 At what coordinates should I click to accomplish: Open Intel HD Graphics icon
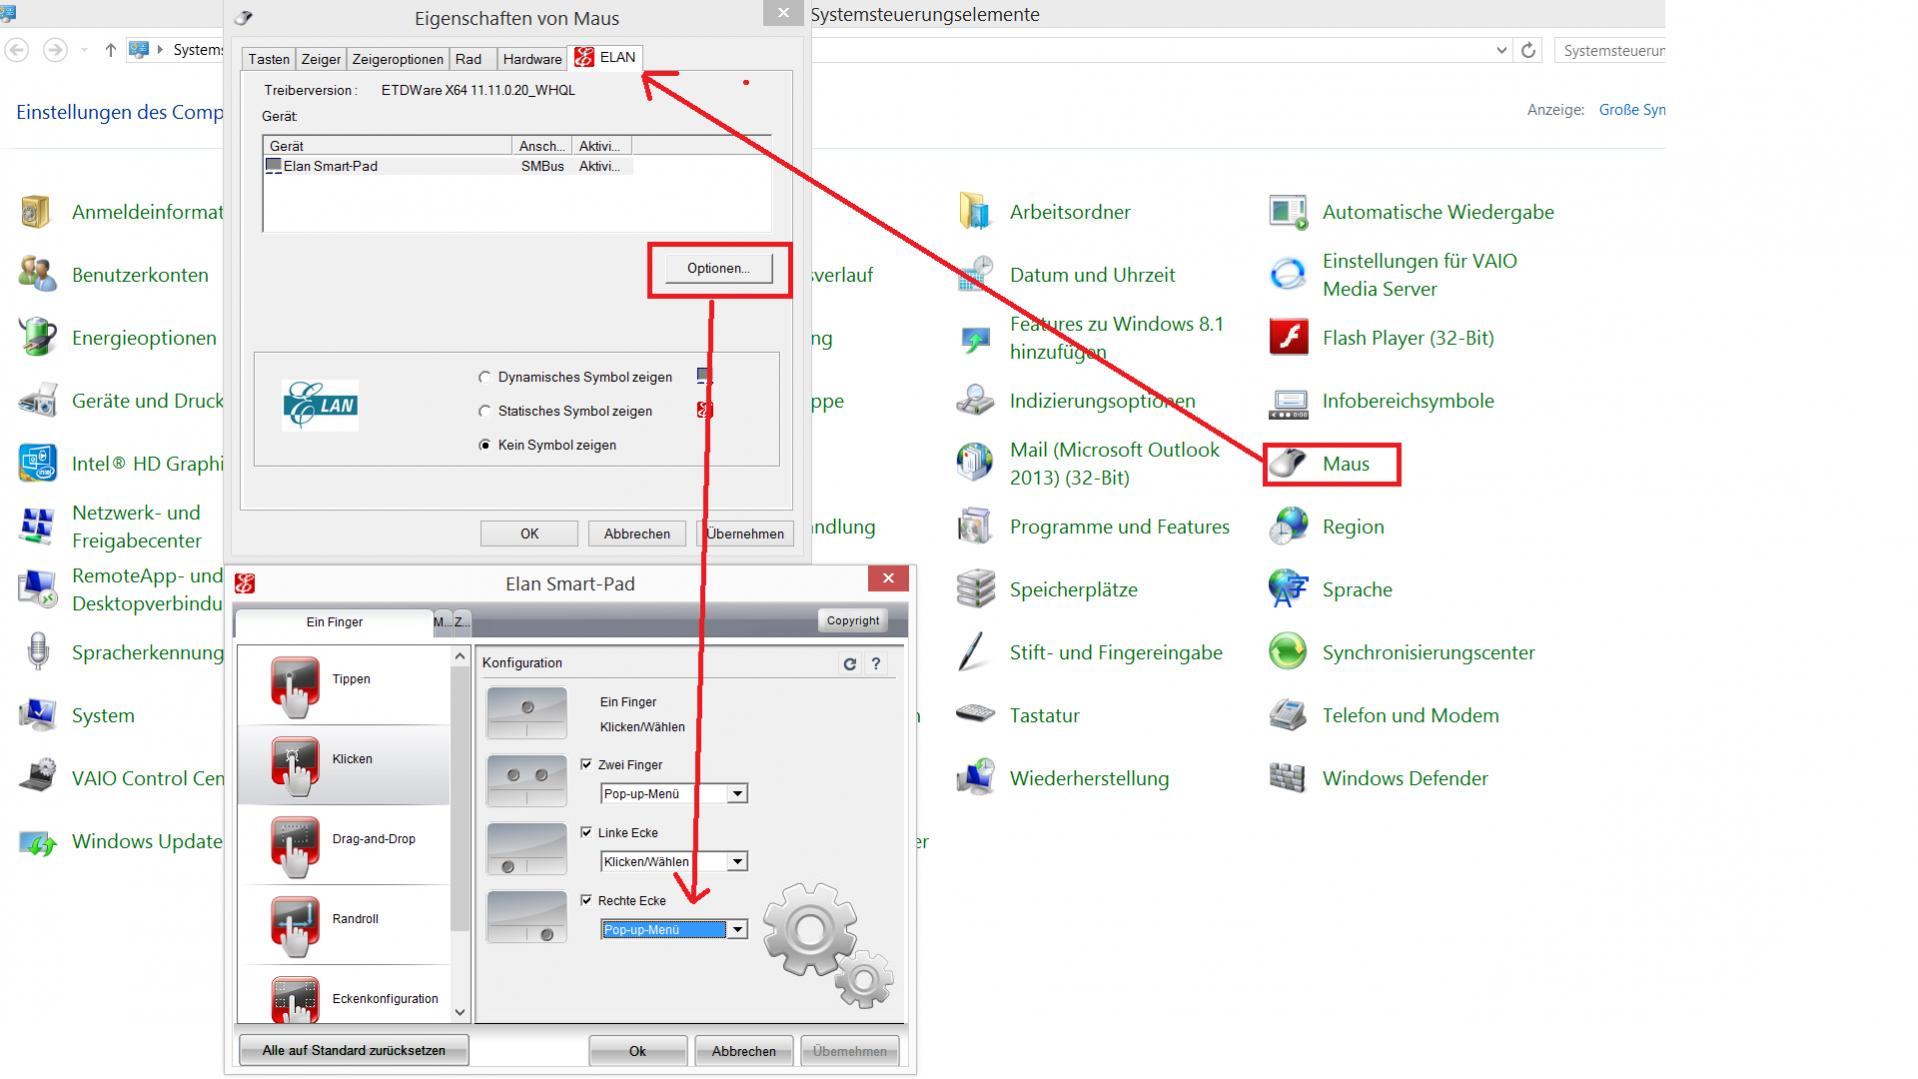pyautogui.click(x=36, y=464)
